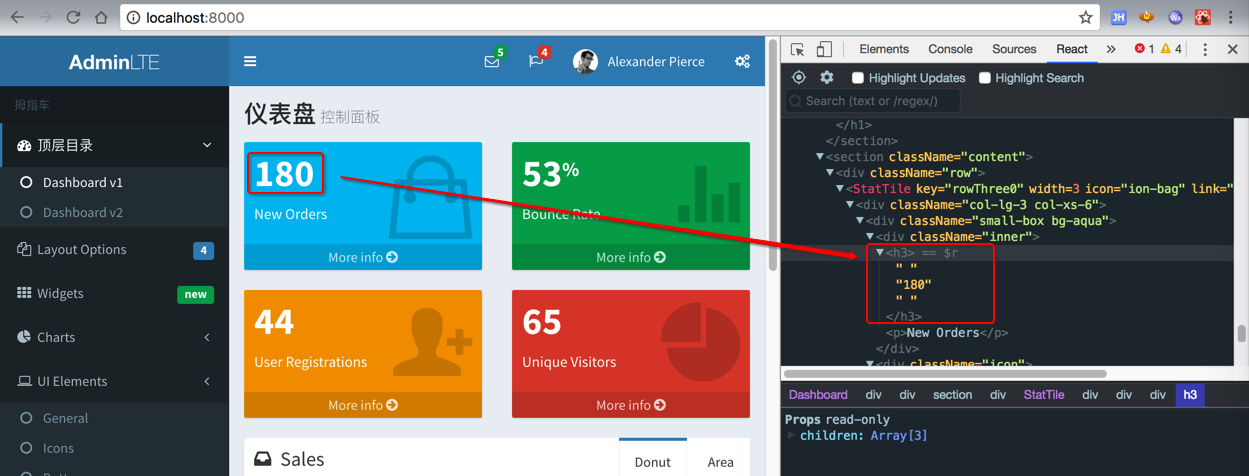Open Widgets in the sidebar
Screen dimensions: 1249x476
coord(114,293)
